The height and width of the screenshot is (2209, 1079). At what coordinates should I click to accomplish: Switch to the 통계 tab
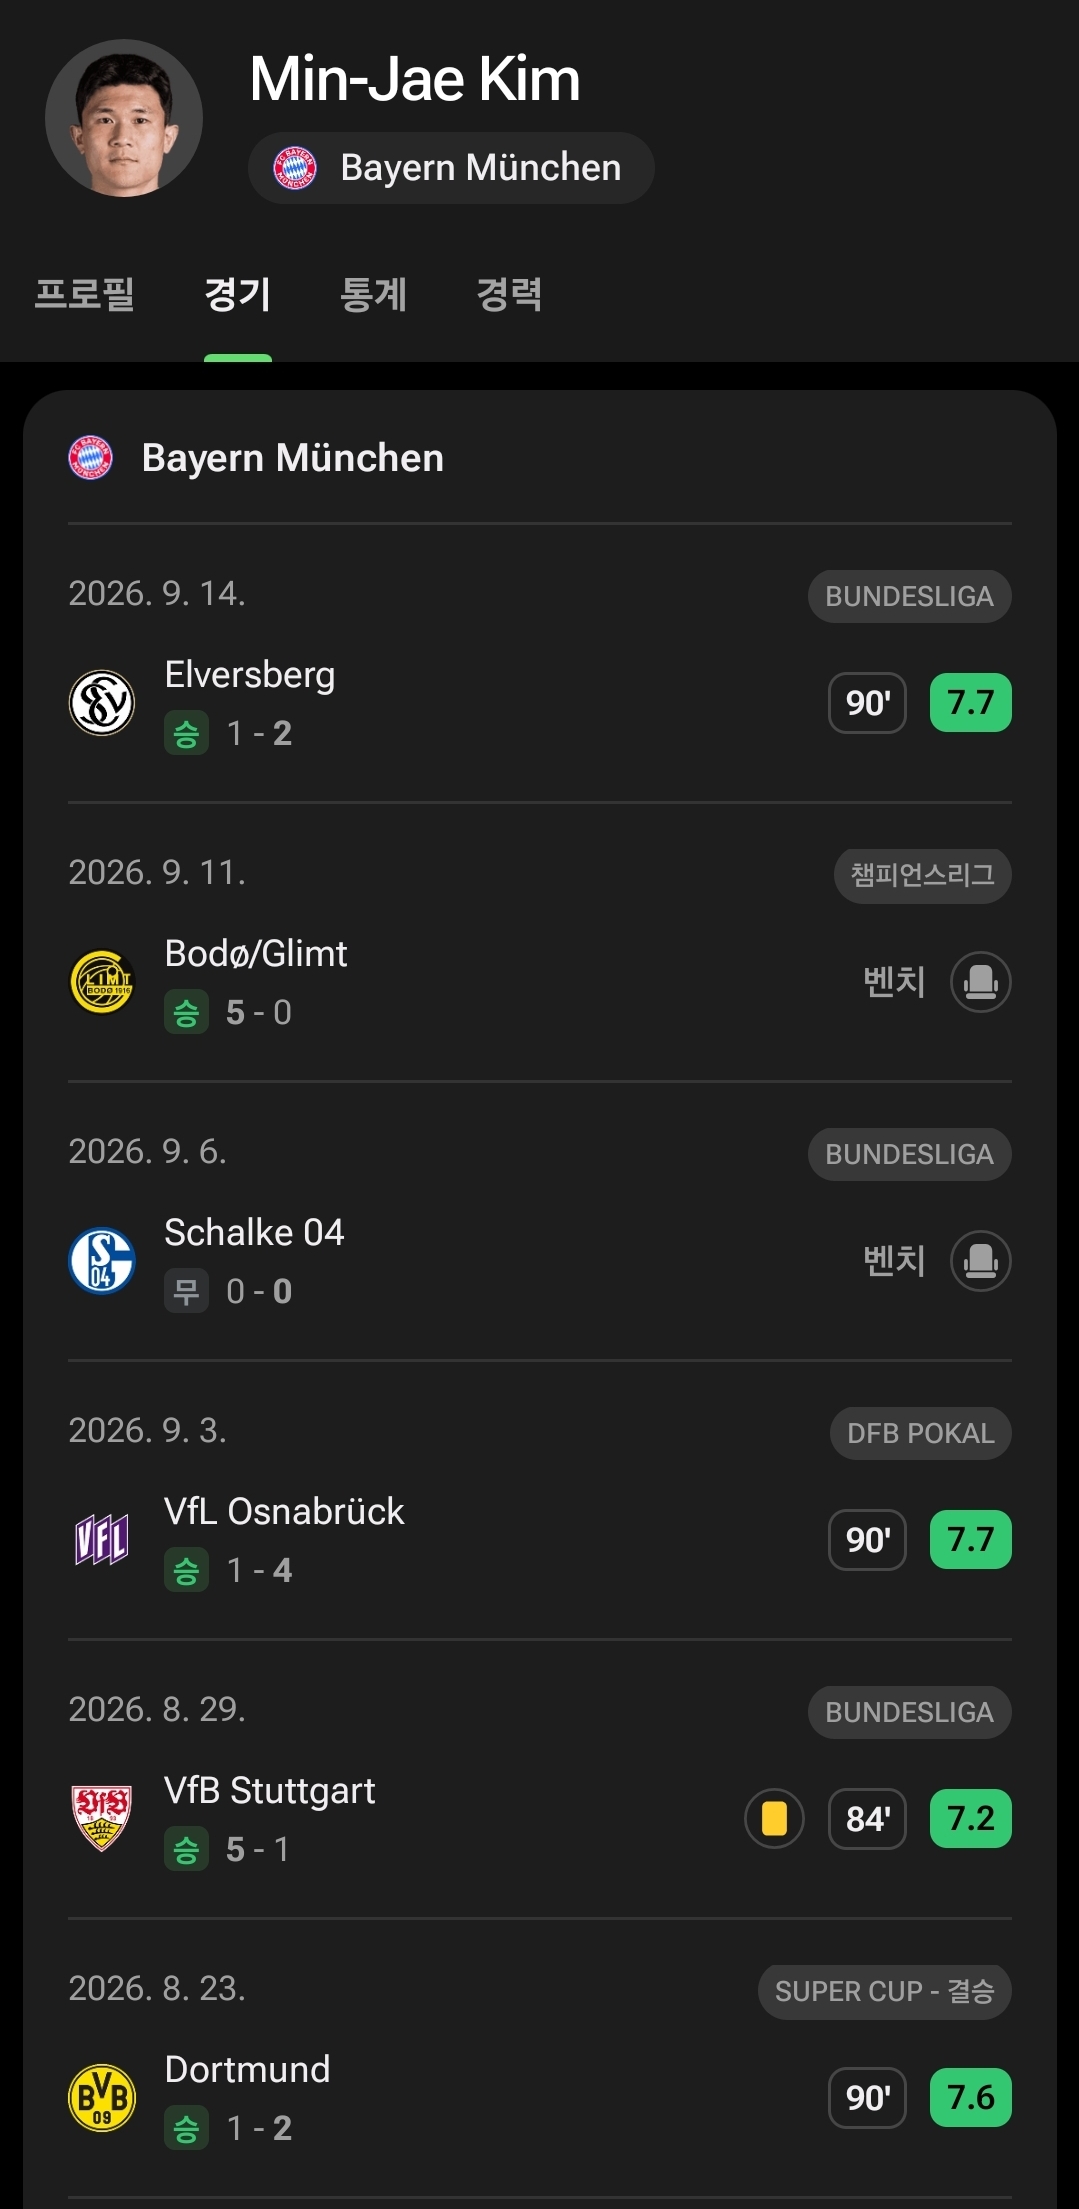[x=373, y=294]
